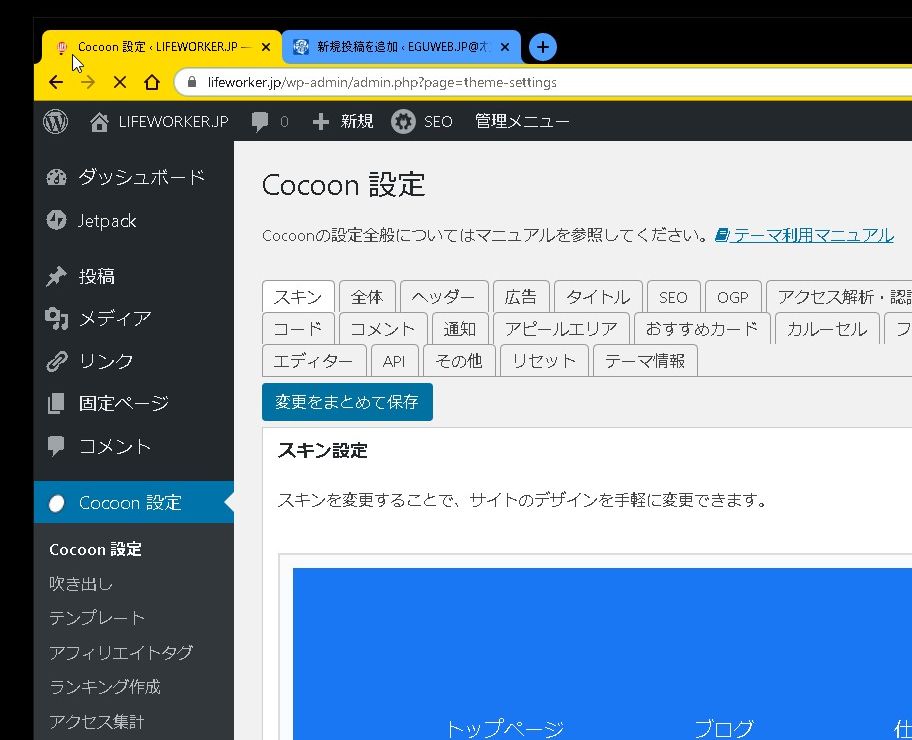This screenshot has width=912, height=740.
Task: Click 変更をまとめて保存 button
Action: 347,402
